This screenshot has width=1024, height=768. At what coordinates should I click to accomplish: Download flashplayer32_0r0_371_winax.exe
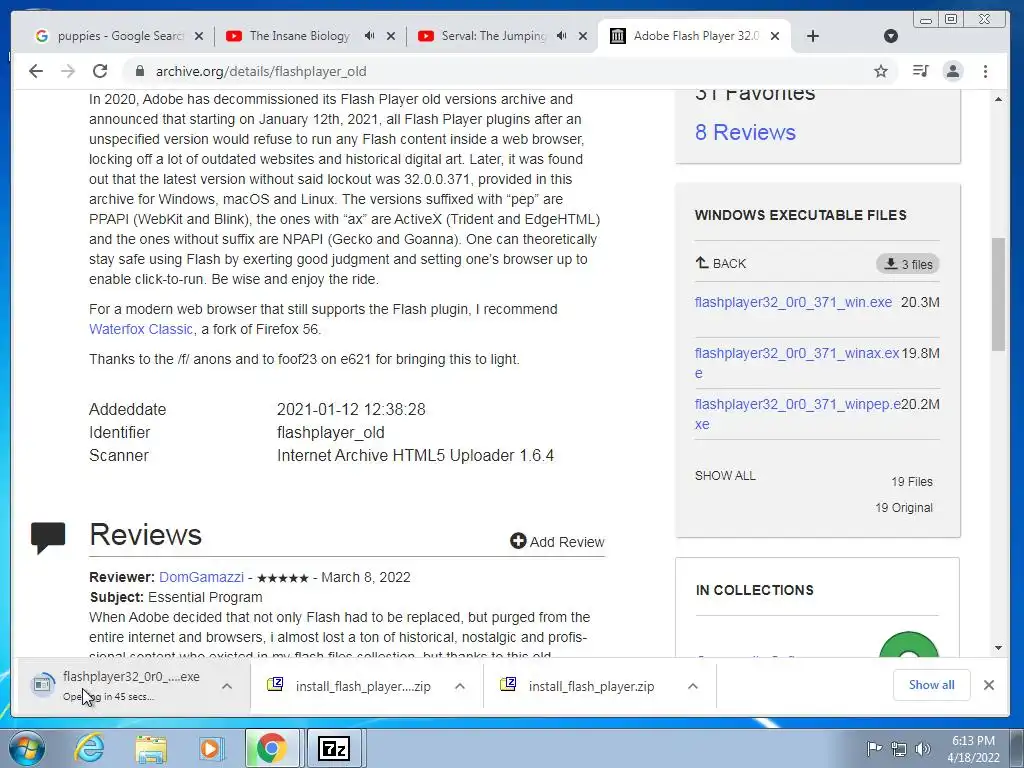click(797, 363)
